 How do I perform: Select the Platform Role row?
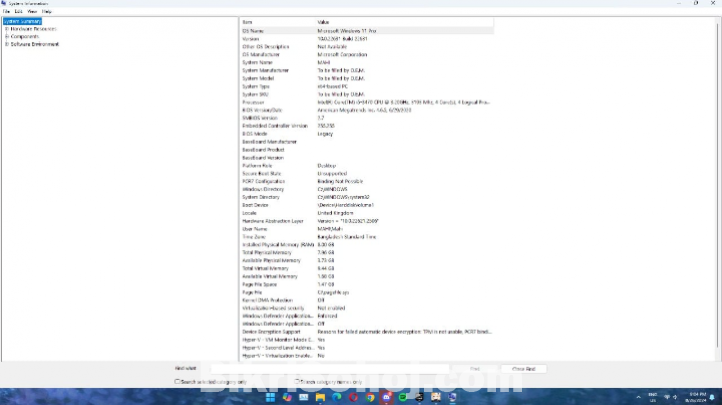coord(367,166)
